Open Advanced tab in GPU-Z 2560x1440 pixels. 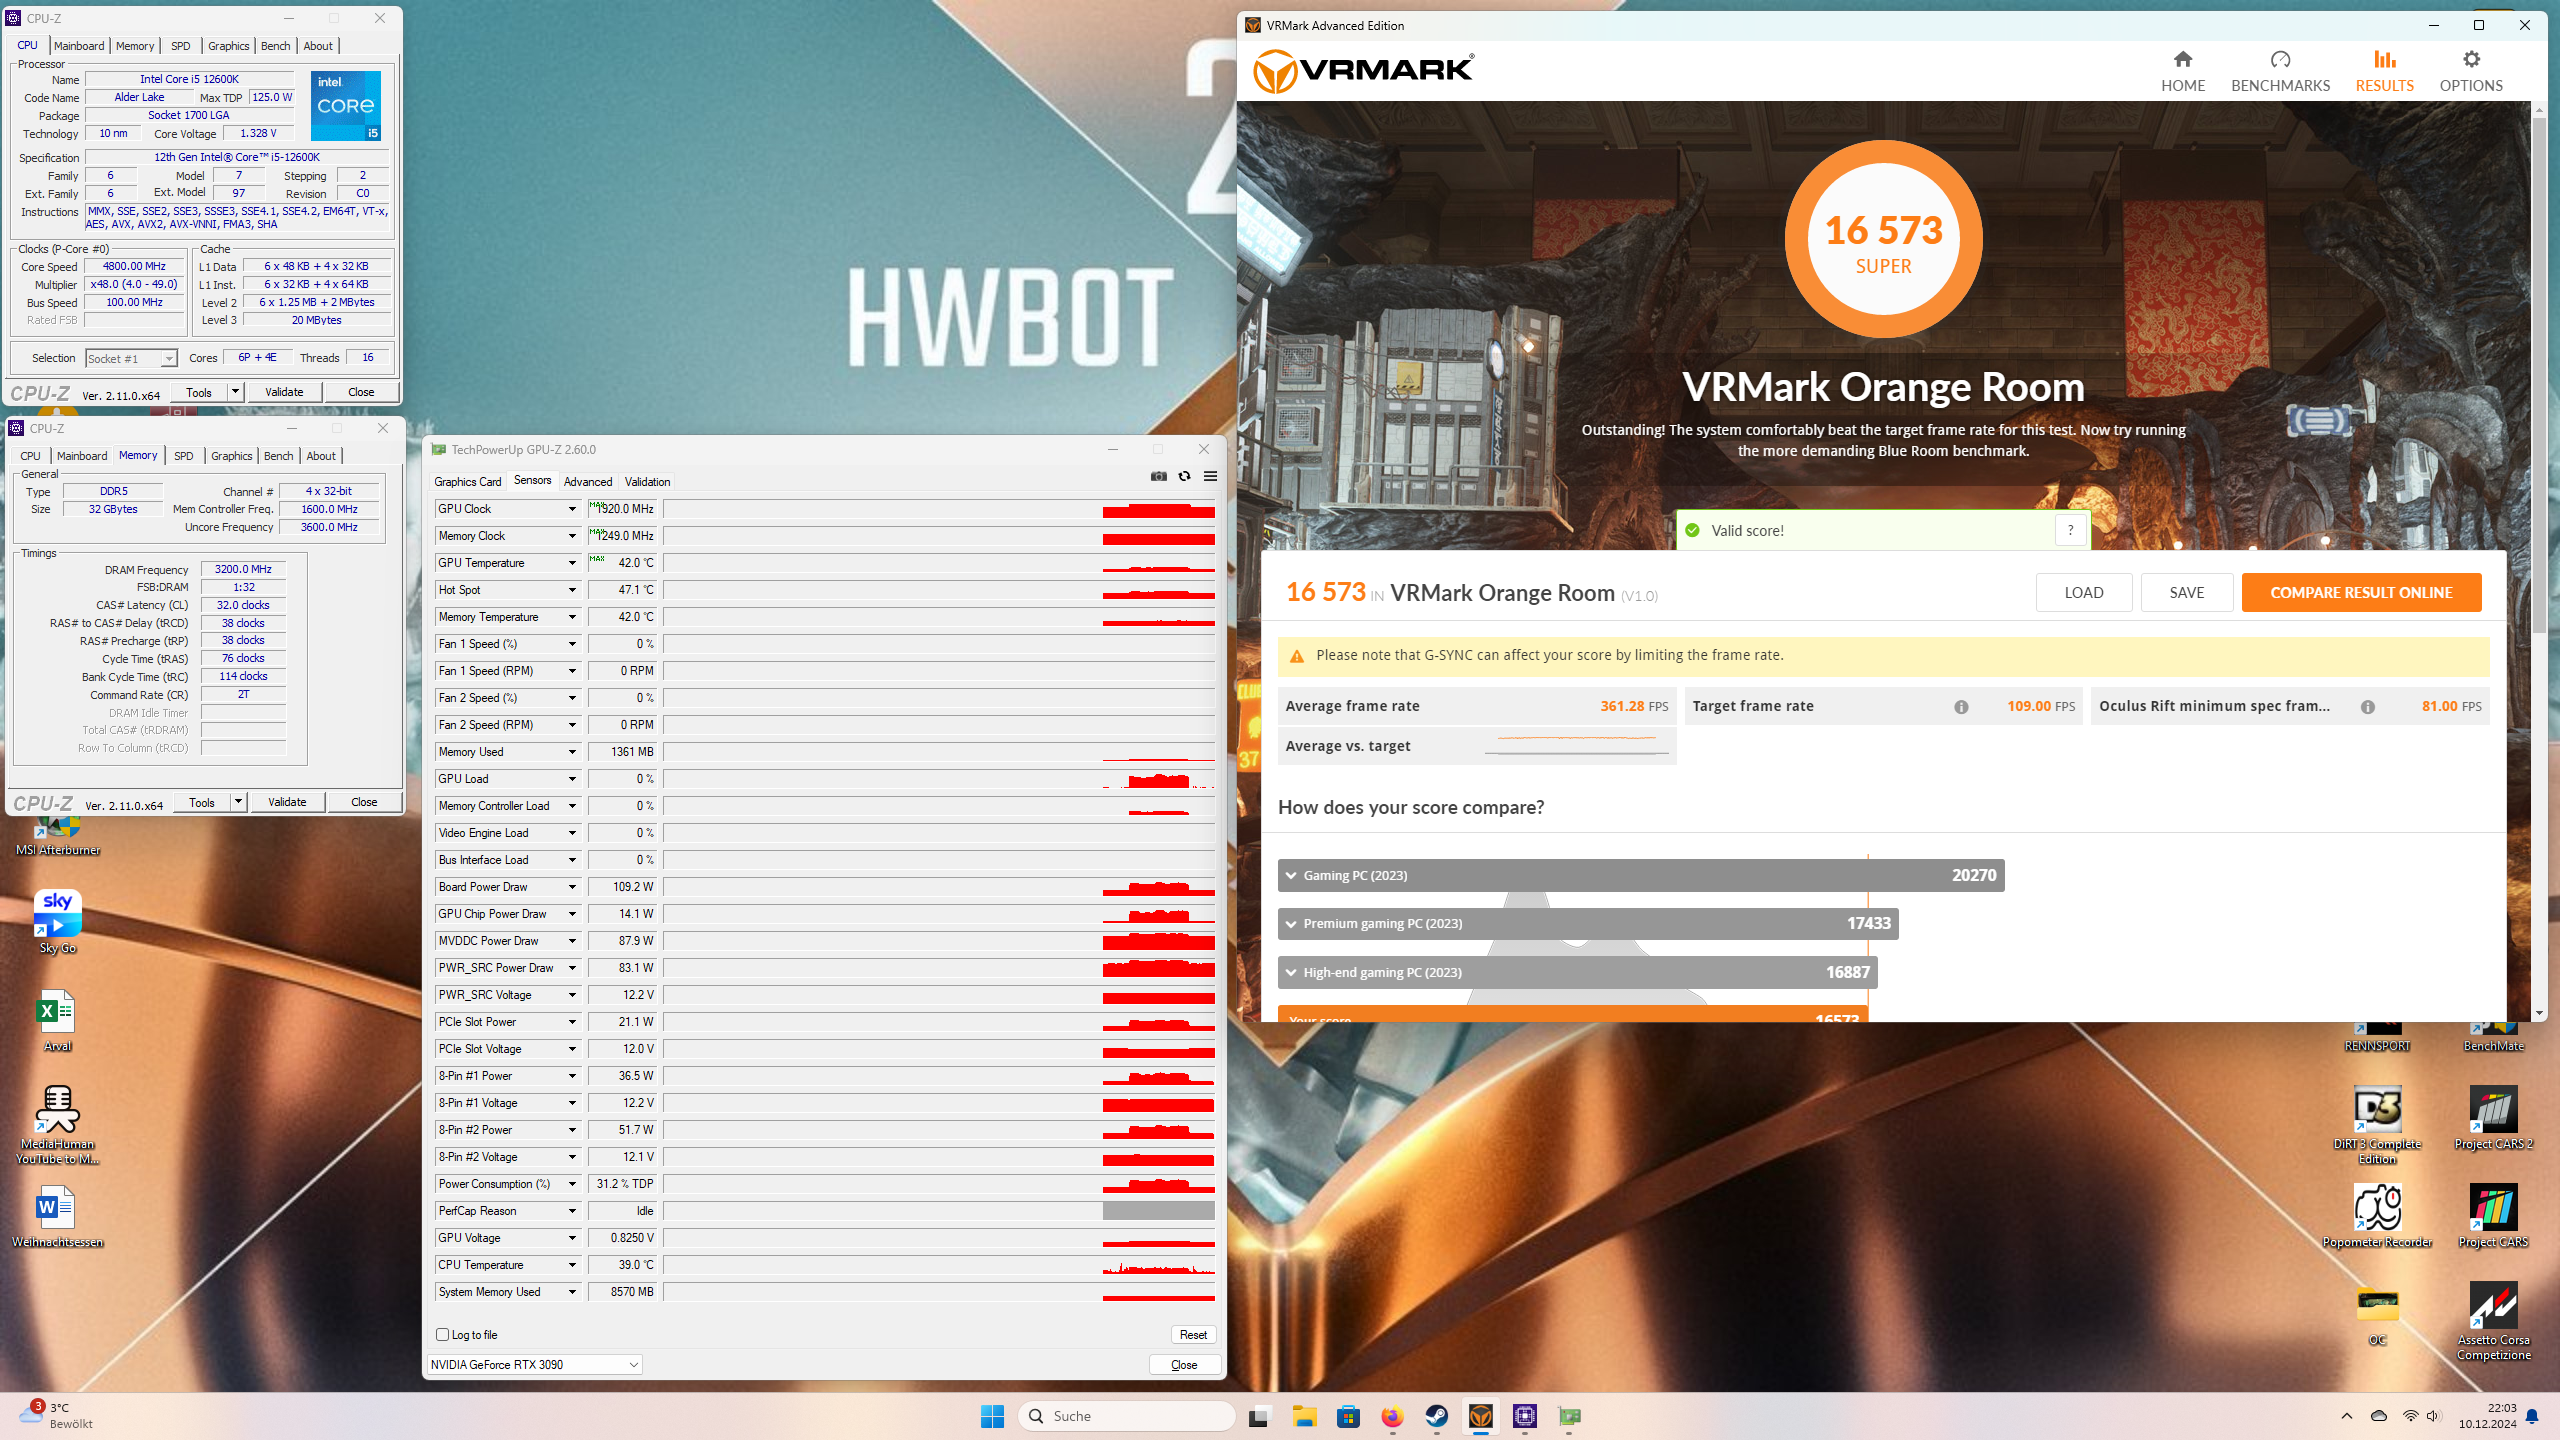coord(588,481)
